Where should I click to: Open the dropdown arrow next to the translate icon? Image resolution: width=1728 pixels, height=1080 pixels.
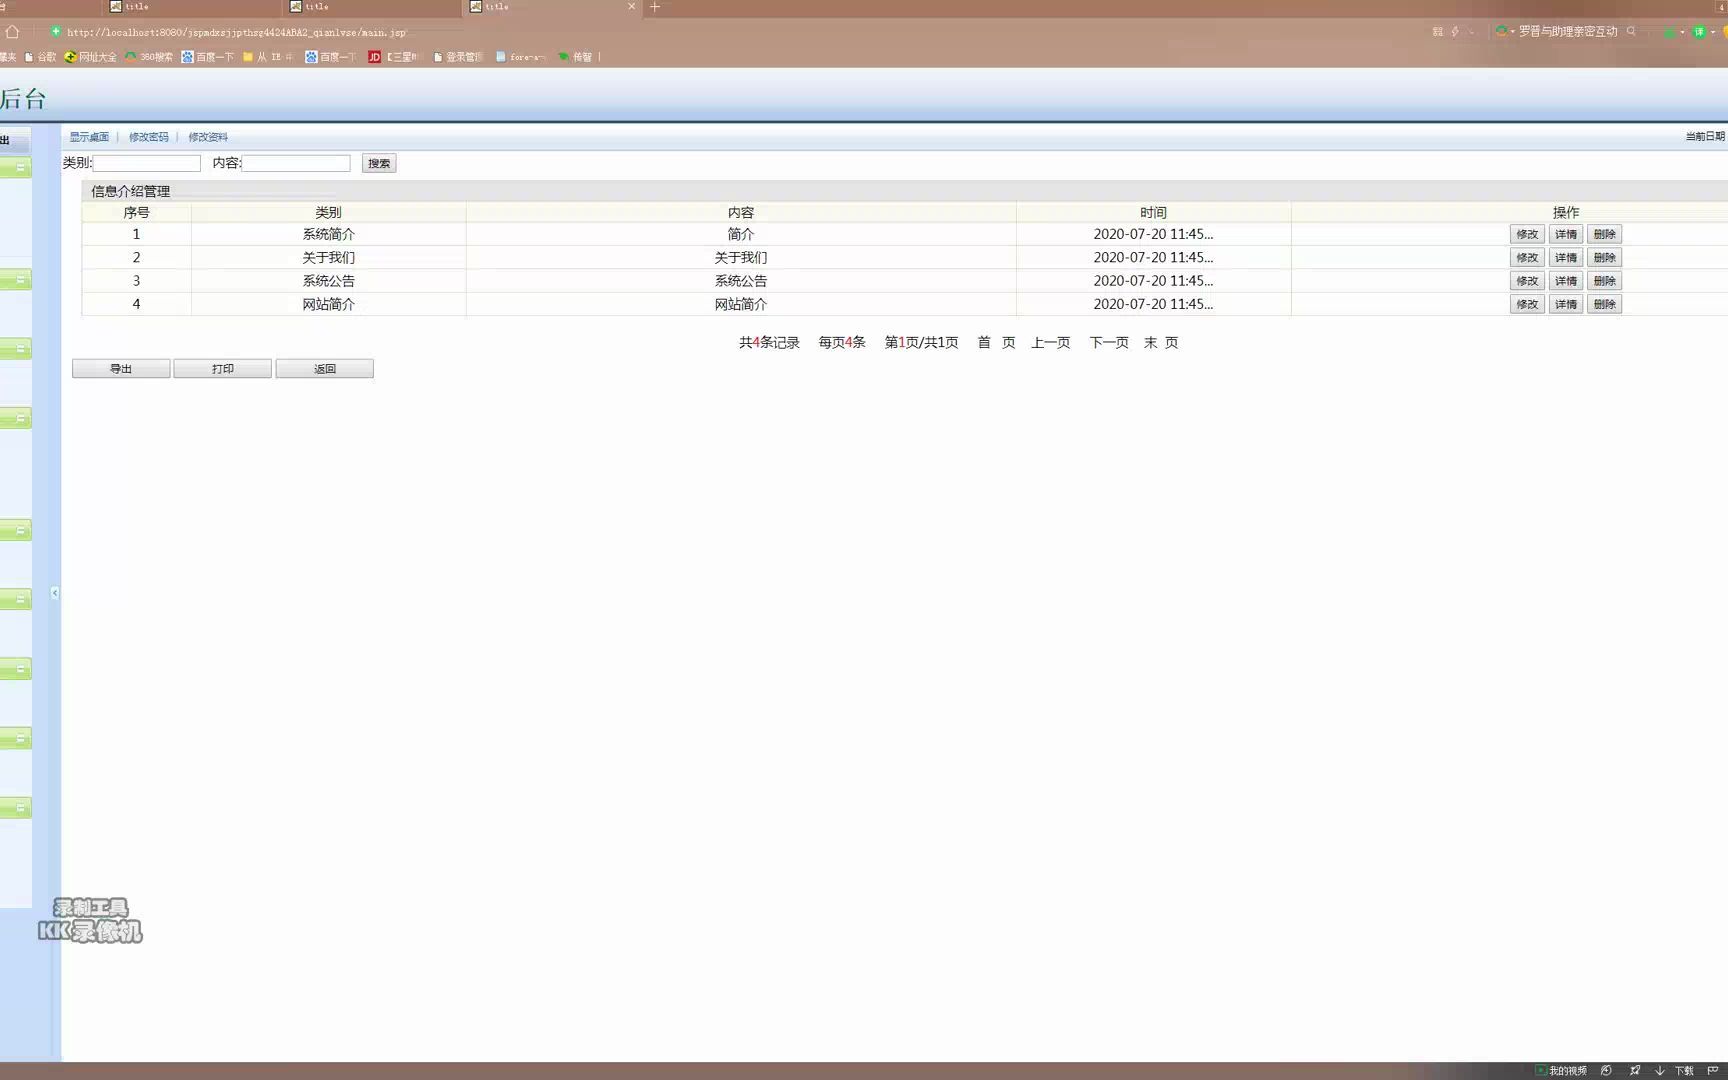(x=1712, y=32)
